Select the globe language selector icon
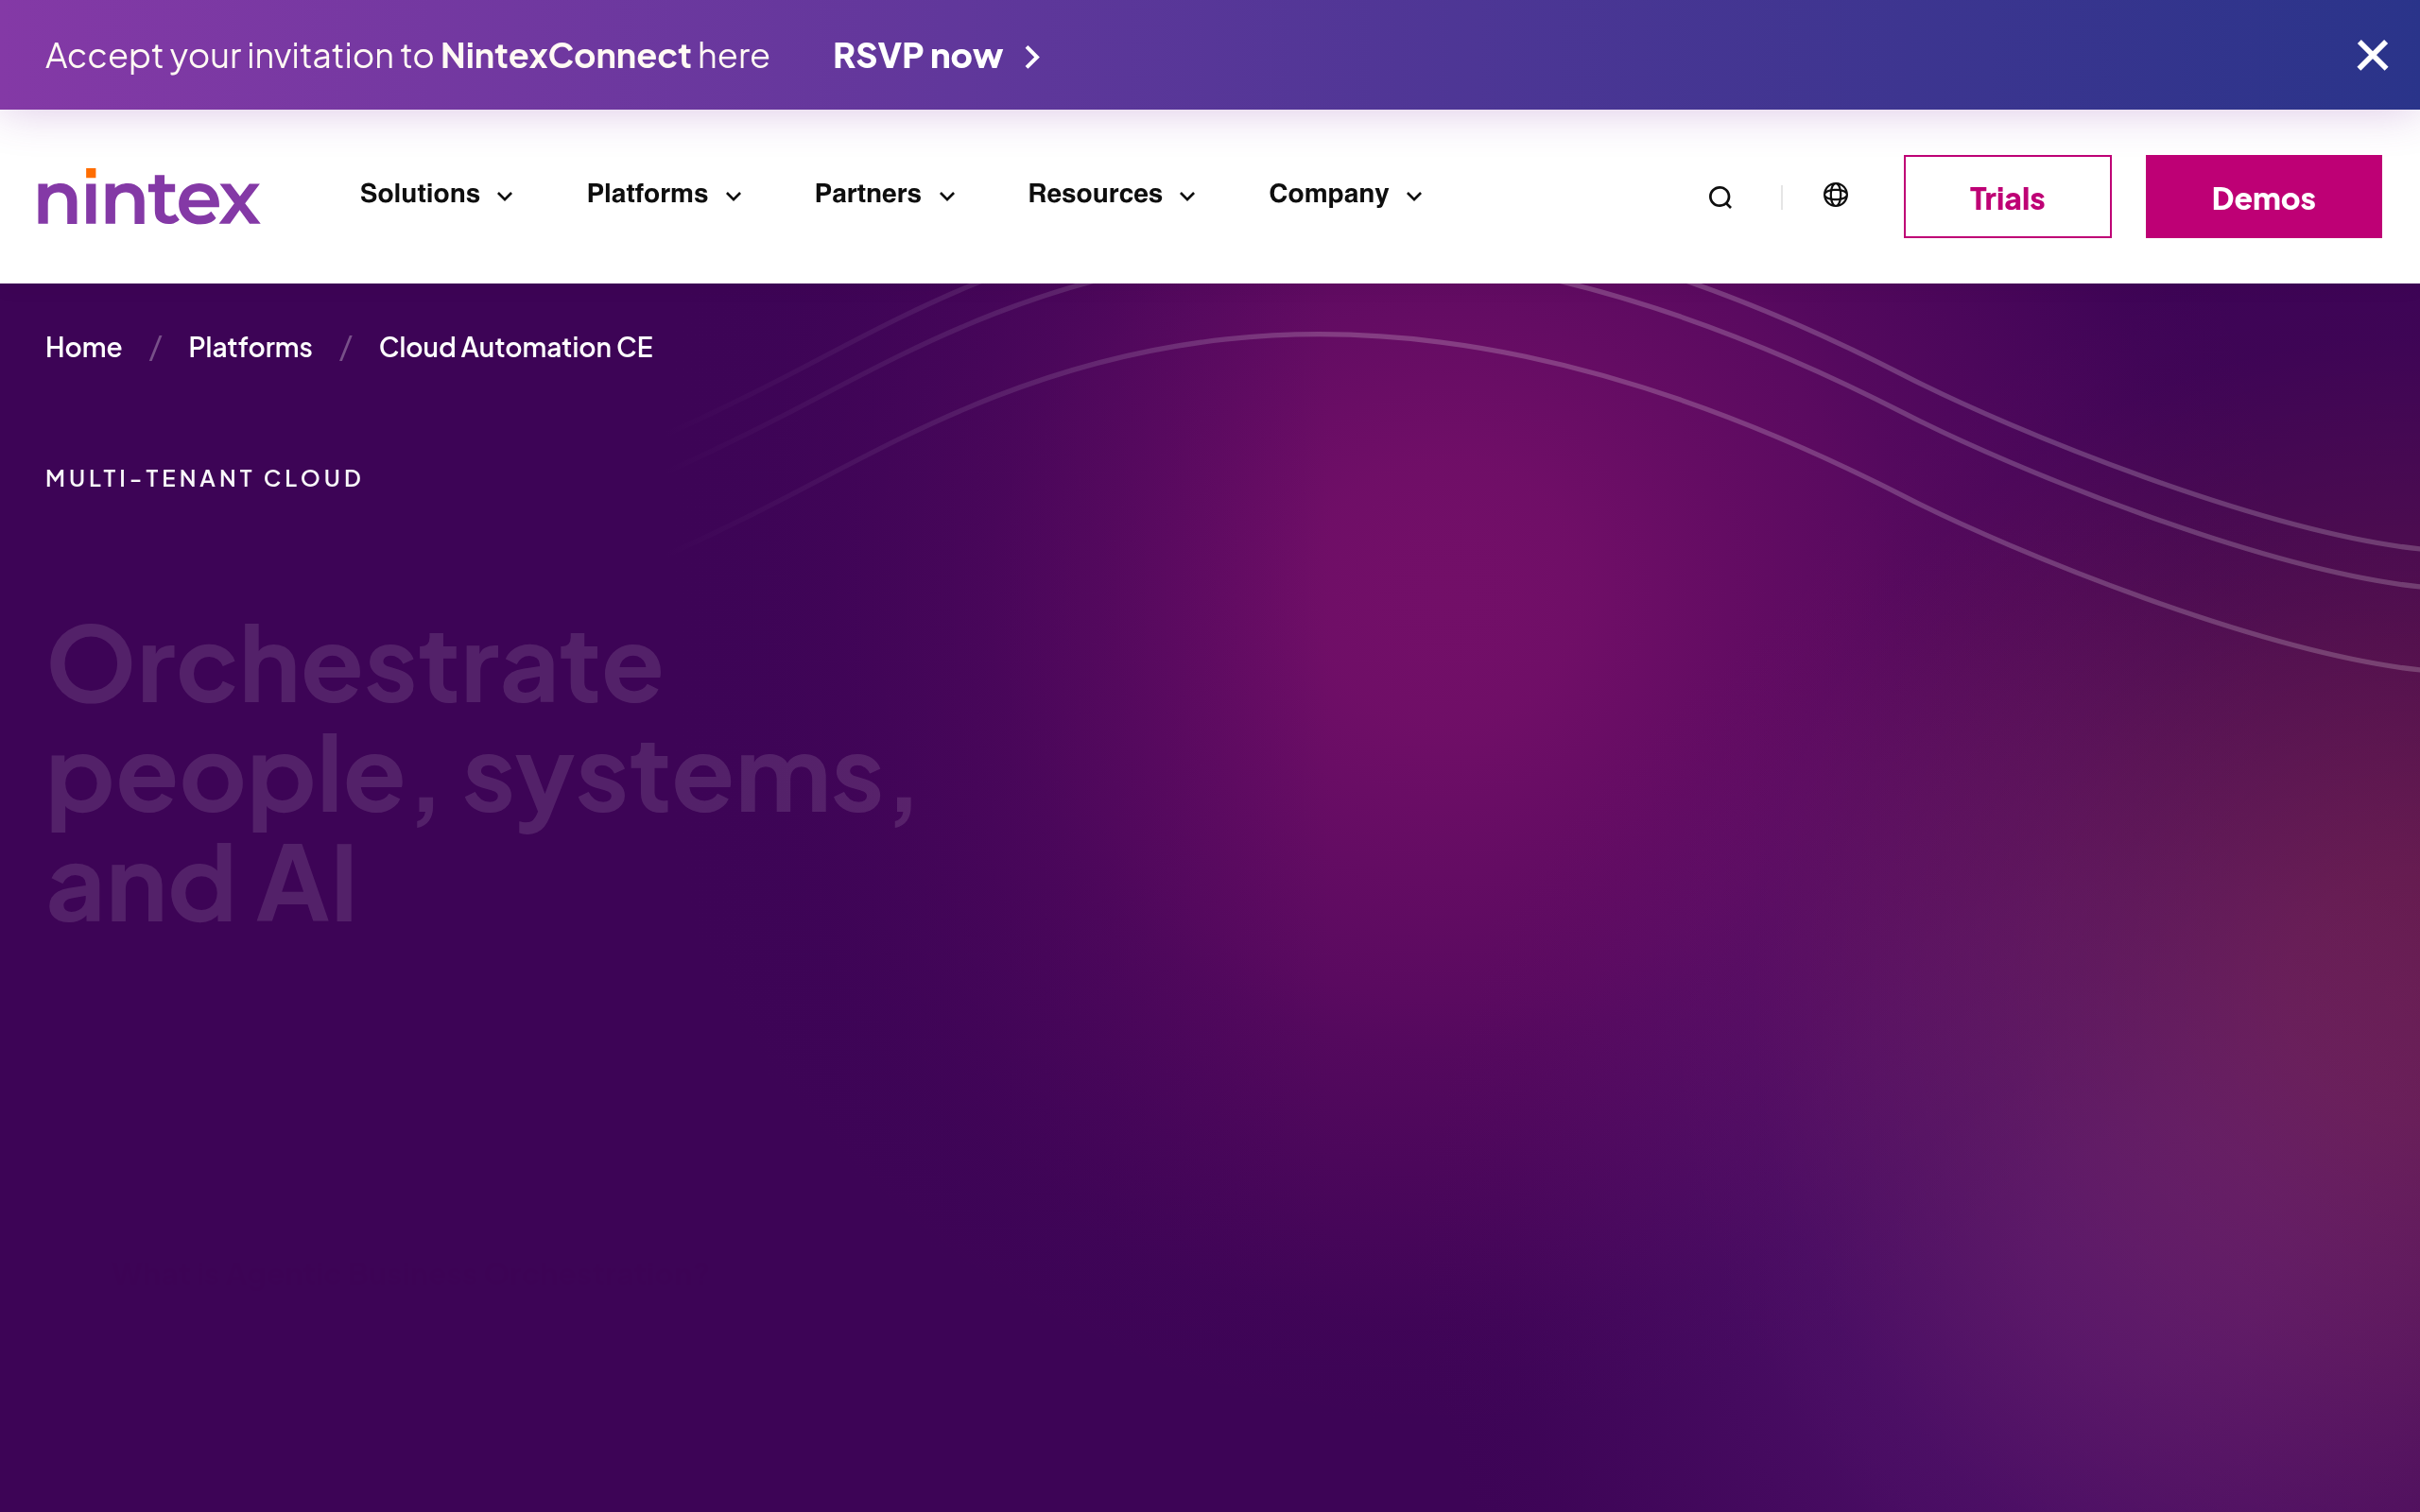This screenshot has width=2420, height=1512. pos(1834,195)
